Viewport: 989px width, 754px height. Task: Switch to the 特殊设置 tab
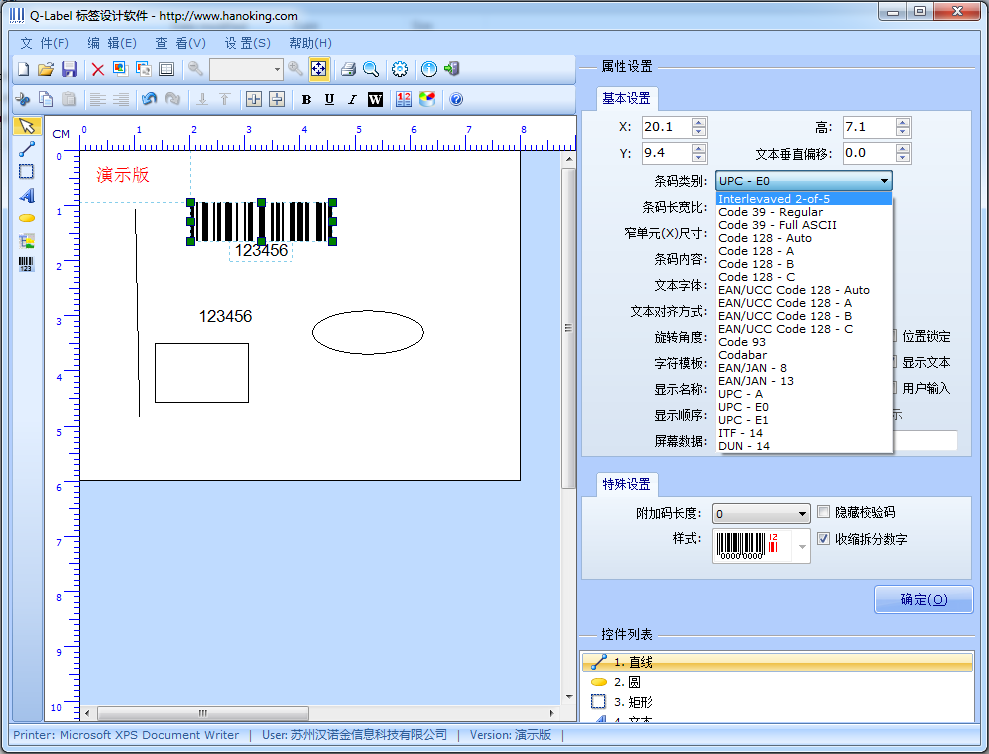(x=626, y=484)
